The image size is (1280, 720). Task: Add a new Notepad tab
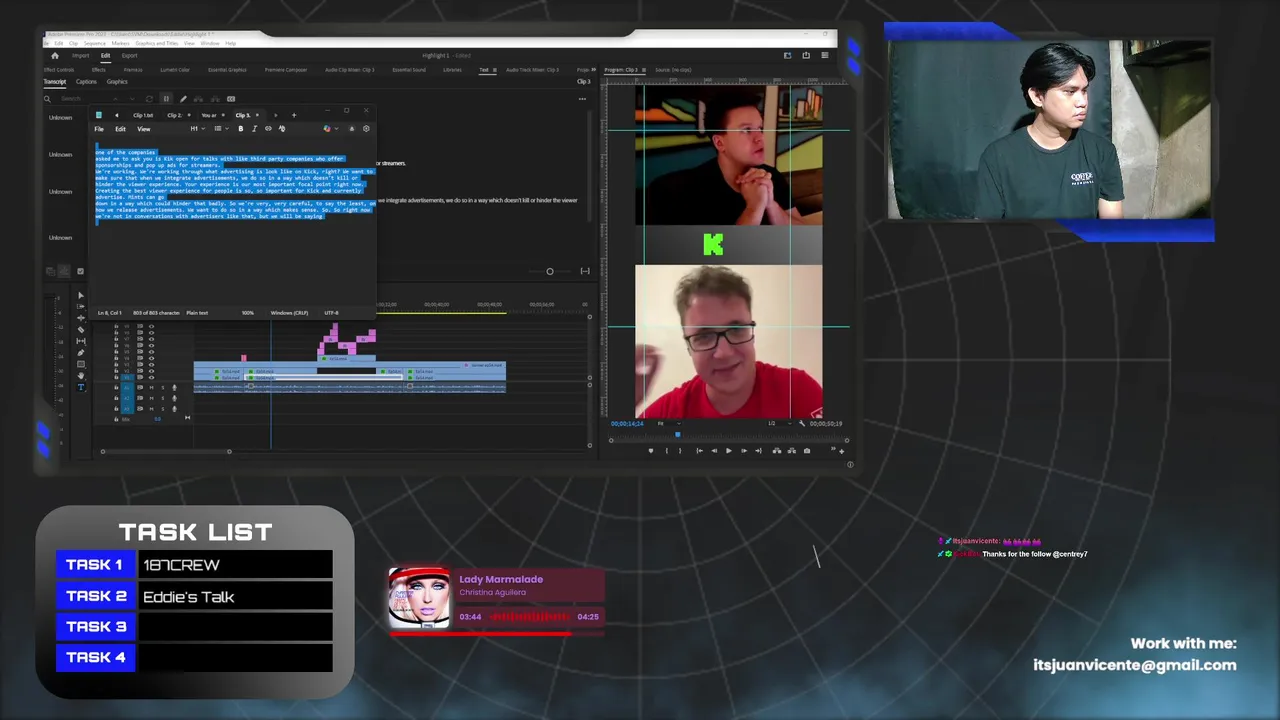point(294,115)
